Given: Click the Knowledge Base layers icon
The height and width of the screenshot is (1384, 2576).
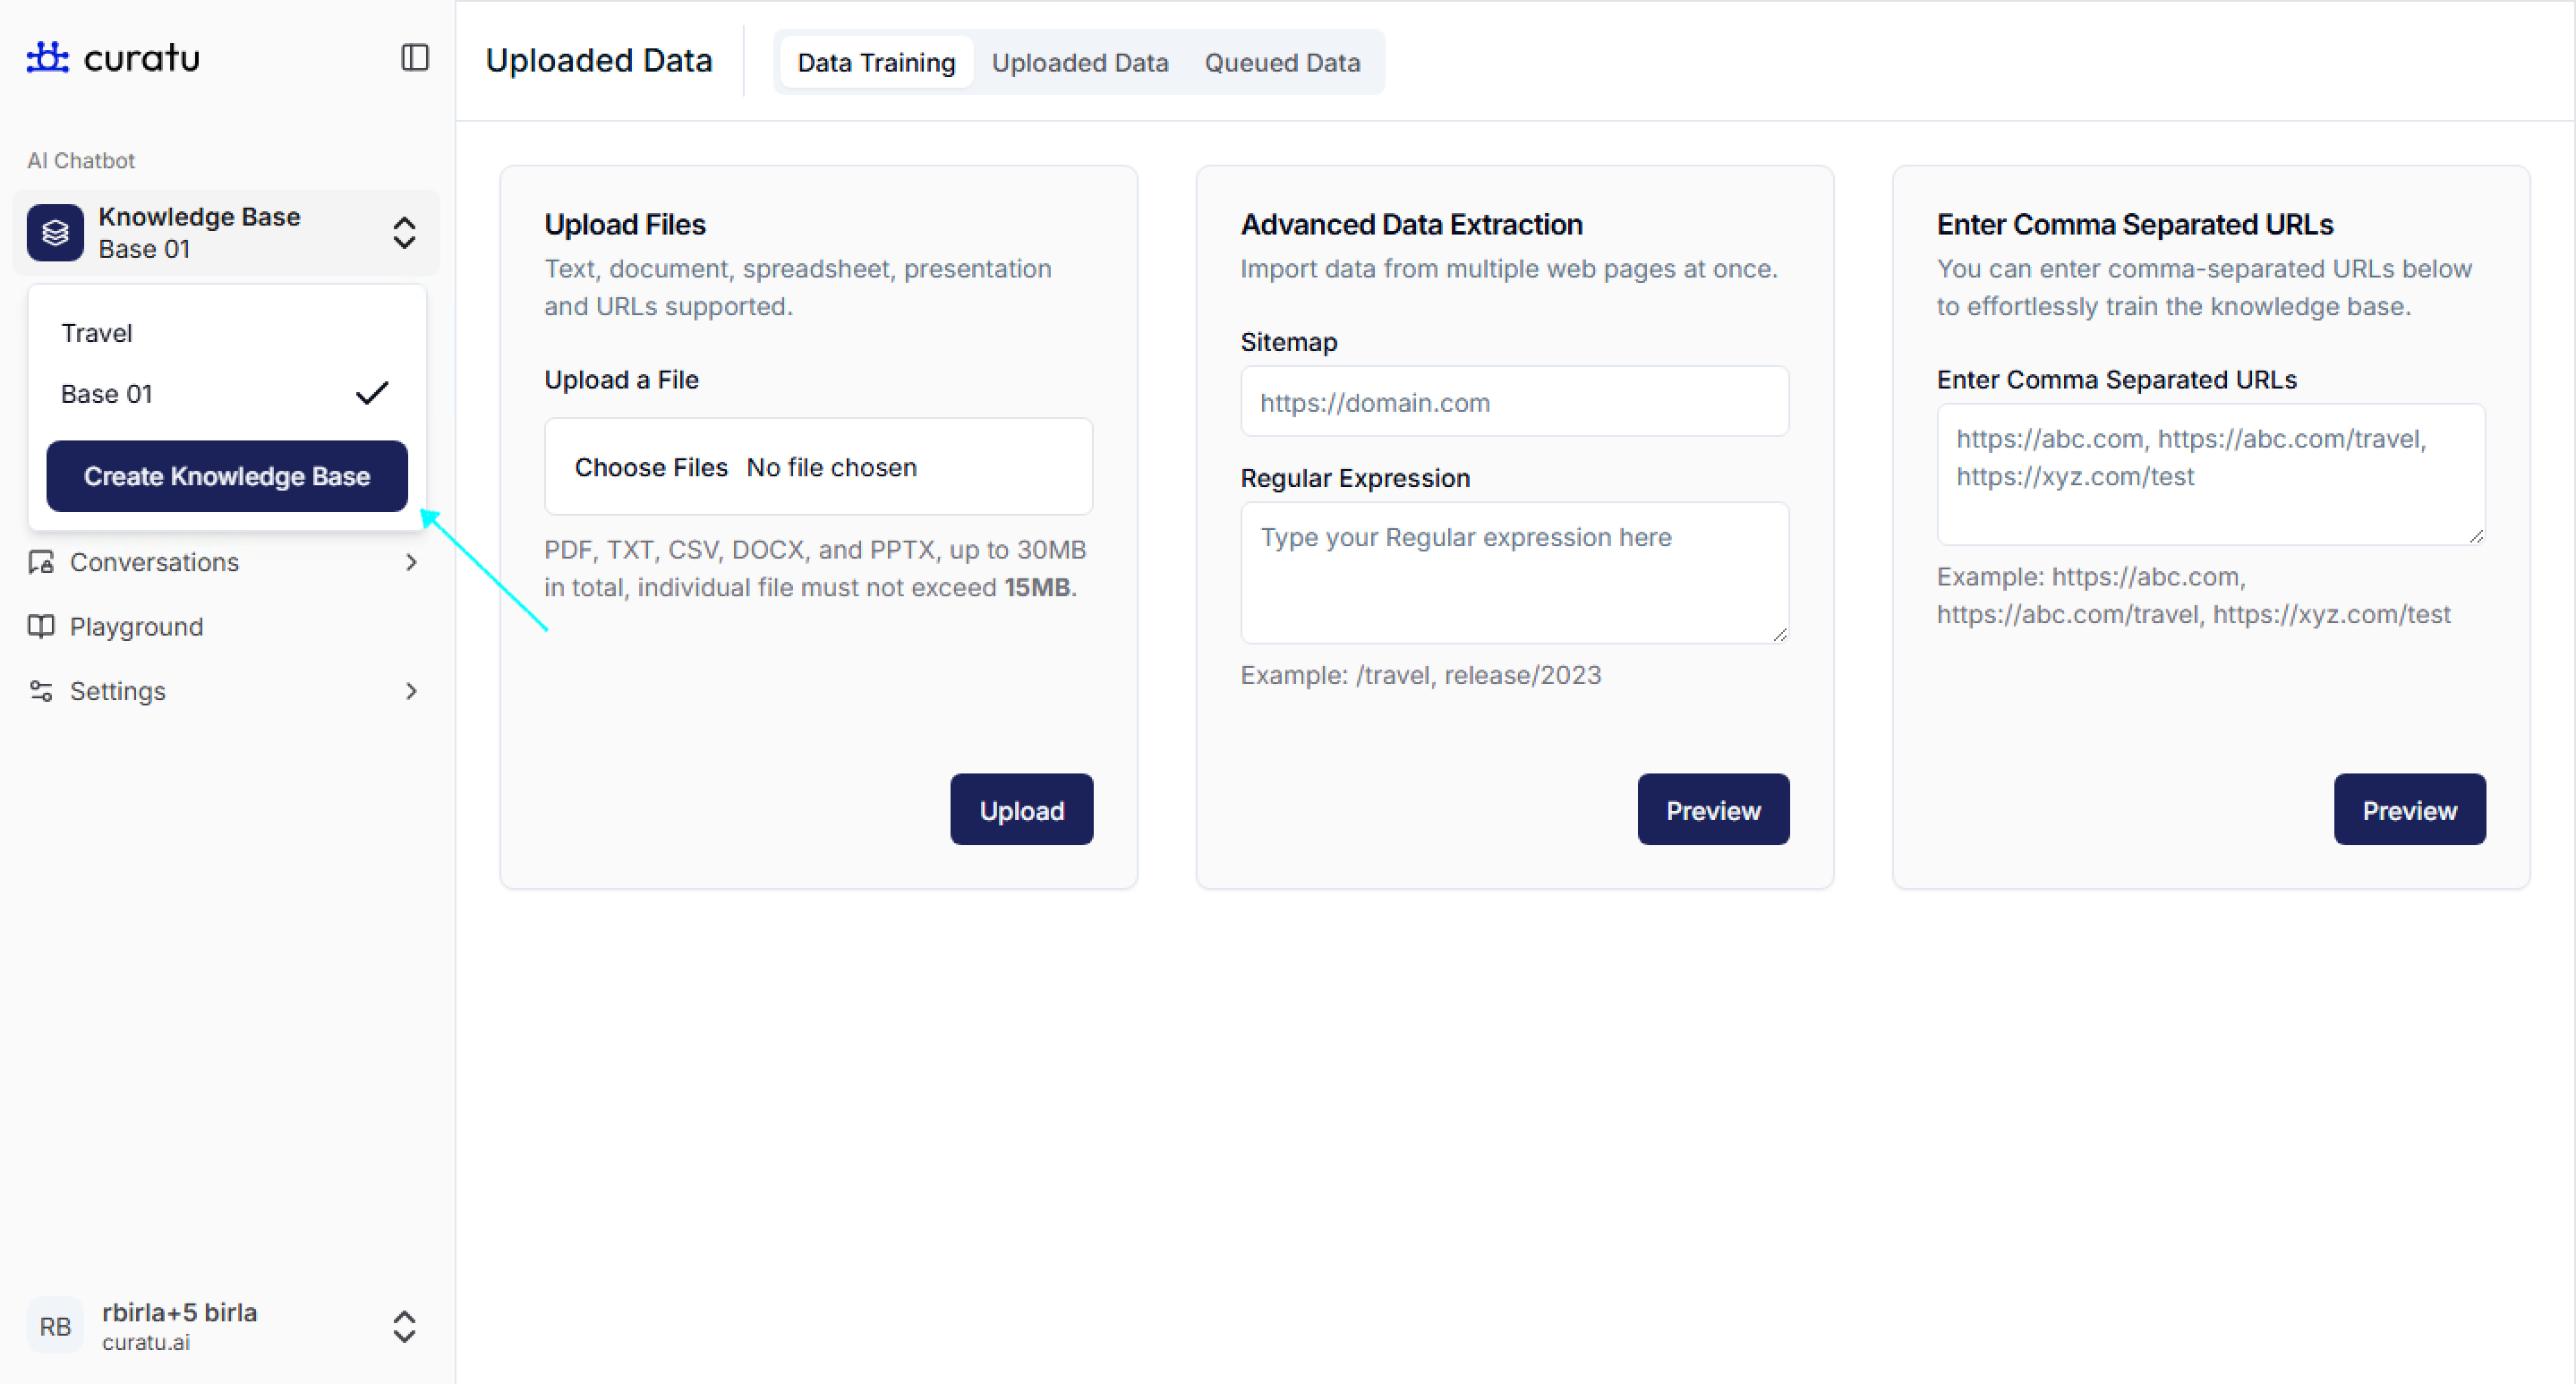Looking at the screenshot, I should tap(55, 233).
